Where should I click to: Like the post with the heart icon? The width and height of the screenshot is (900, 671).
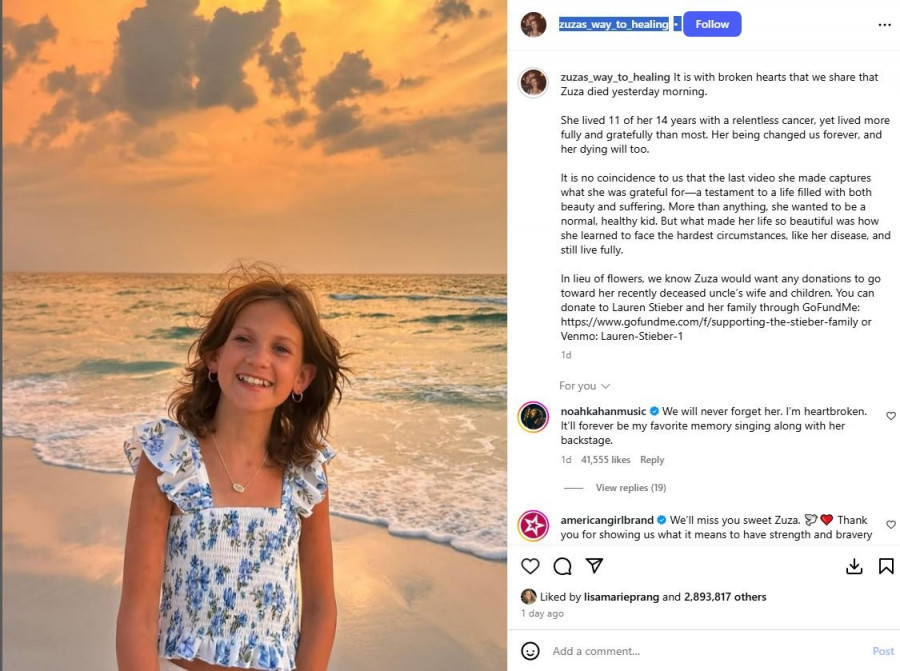point(530,566)
